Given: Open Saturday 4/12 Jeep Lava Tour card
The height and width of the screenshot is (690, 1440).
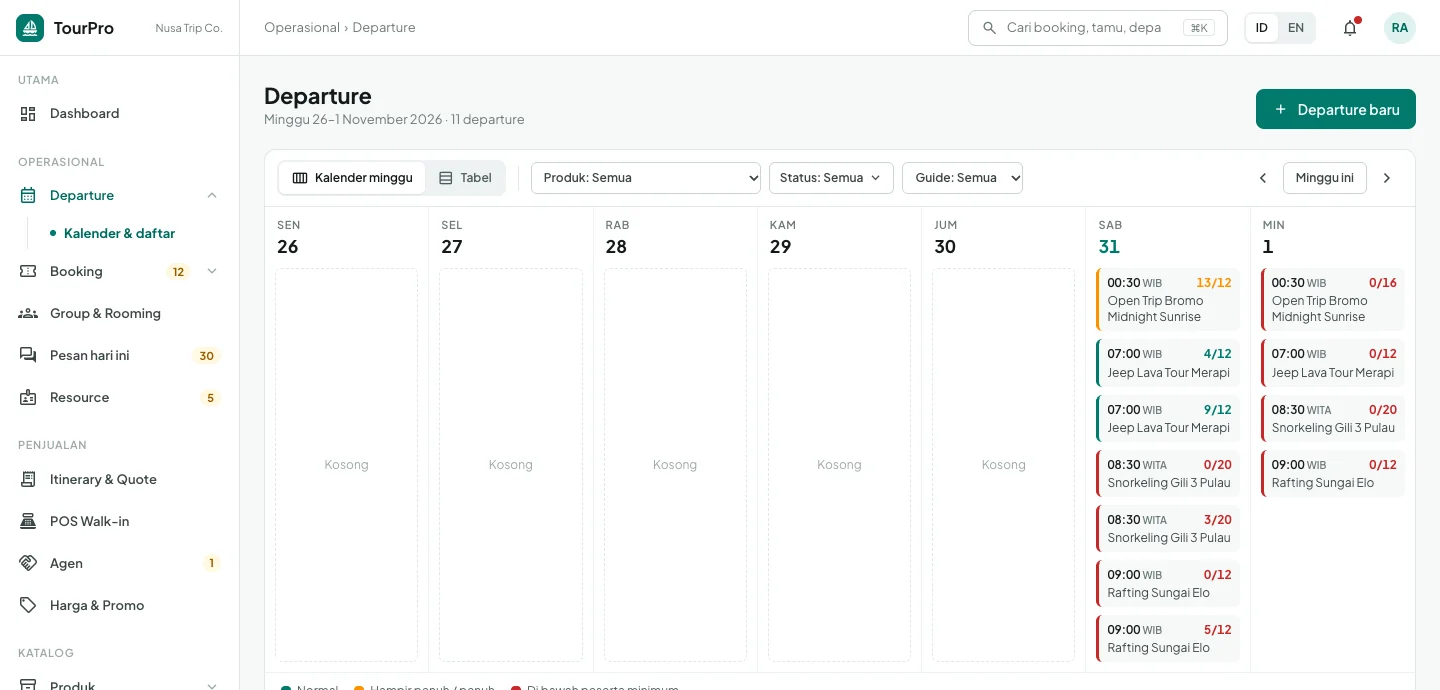Looking at the screenshot, I should [1168, 363].
